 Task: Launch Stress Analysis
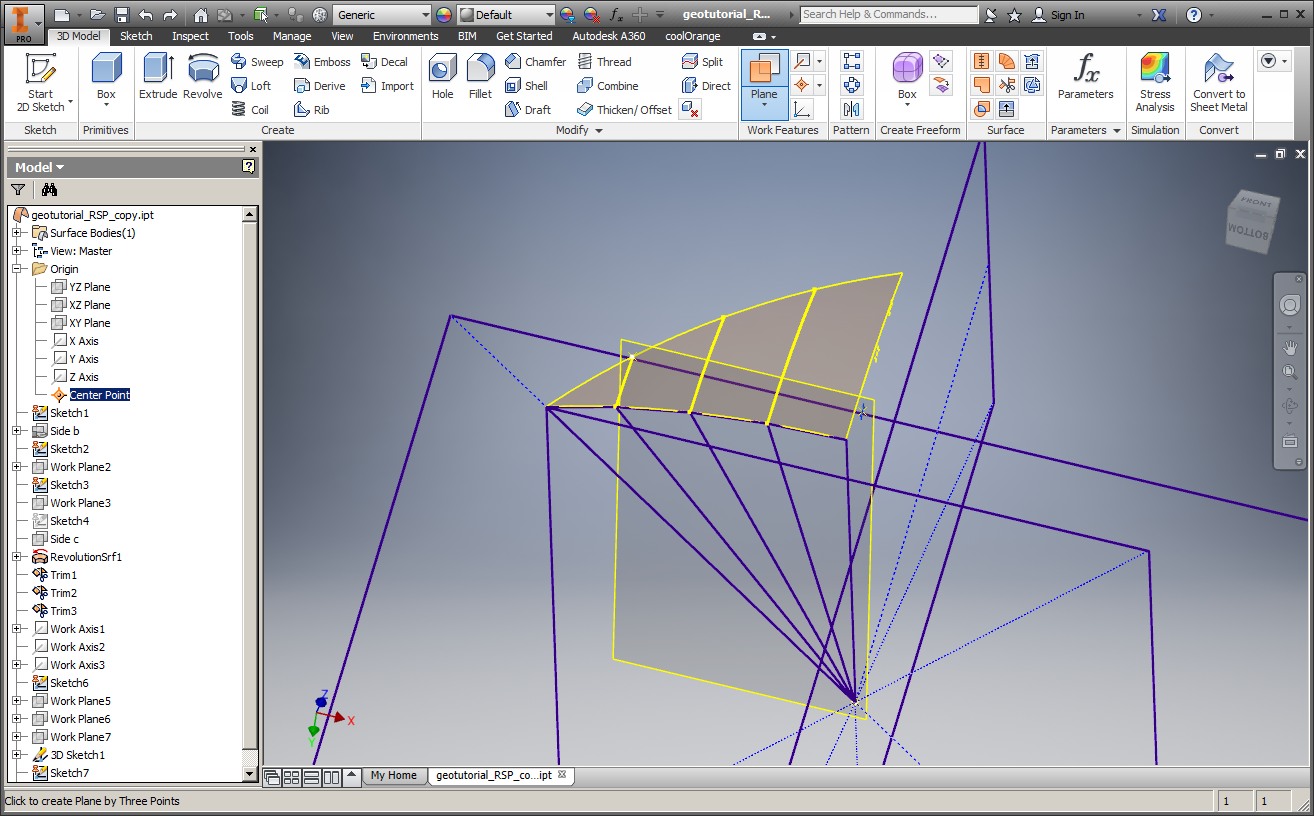tap(1155, 83)
